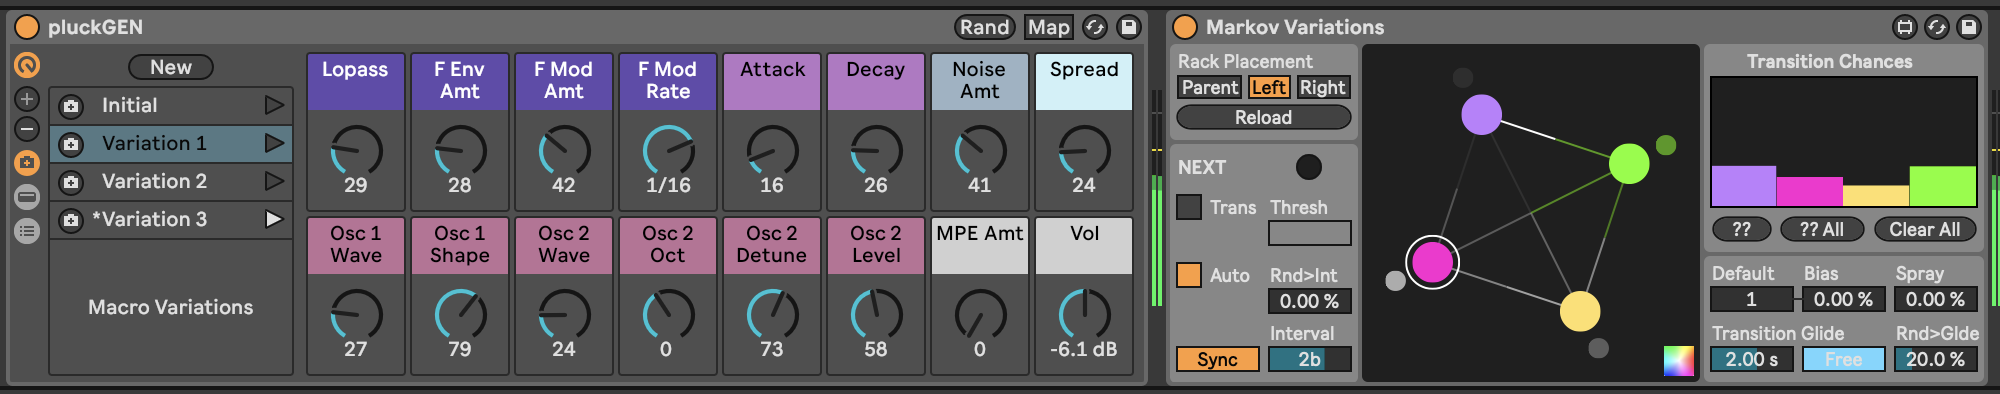Select the *Variation 3 row
This screenshot has width=2000, height=394.
coord(171,219)
